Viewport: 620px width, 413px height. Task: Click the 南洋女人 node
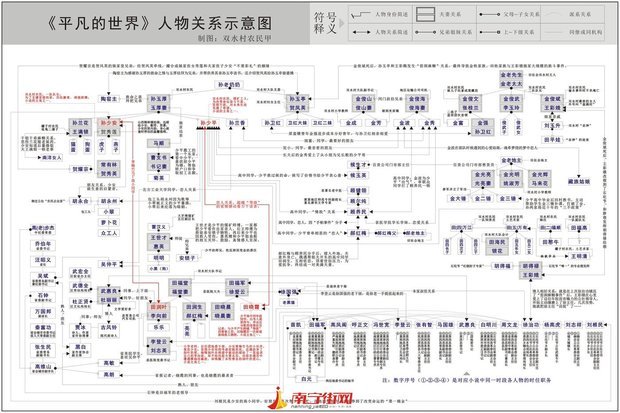pyautogui.click(x=51, y=157)
